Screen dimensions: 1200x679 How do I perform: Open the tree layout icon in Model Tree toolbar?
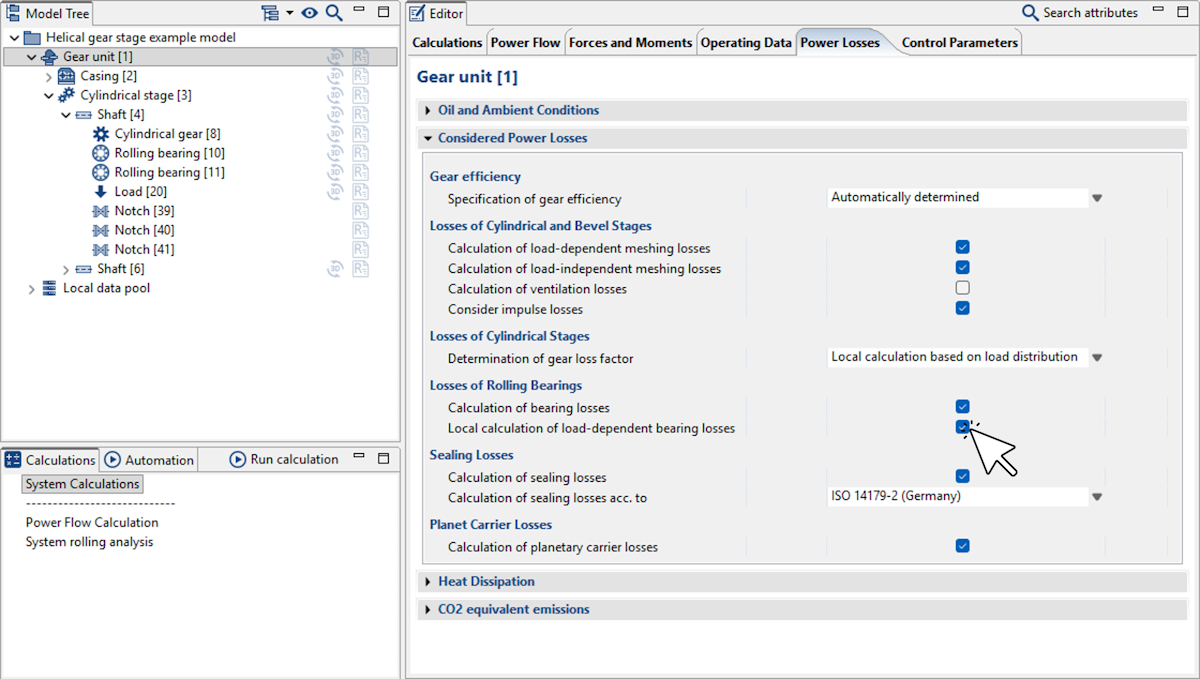coord(269,13)
